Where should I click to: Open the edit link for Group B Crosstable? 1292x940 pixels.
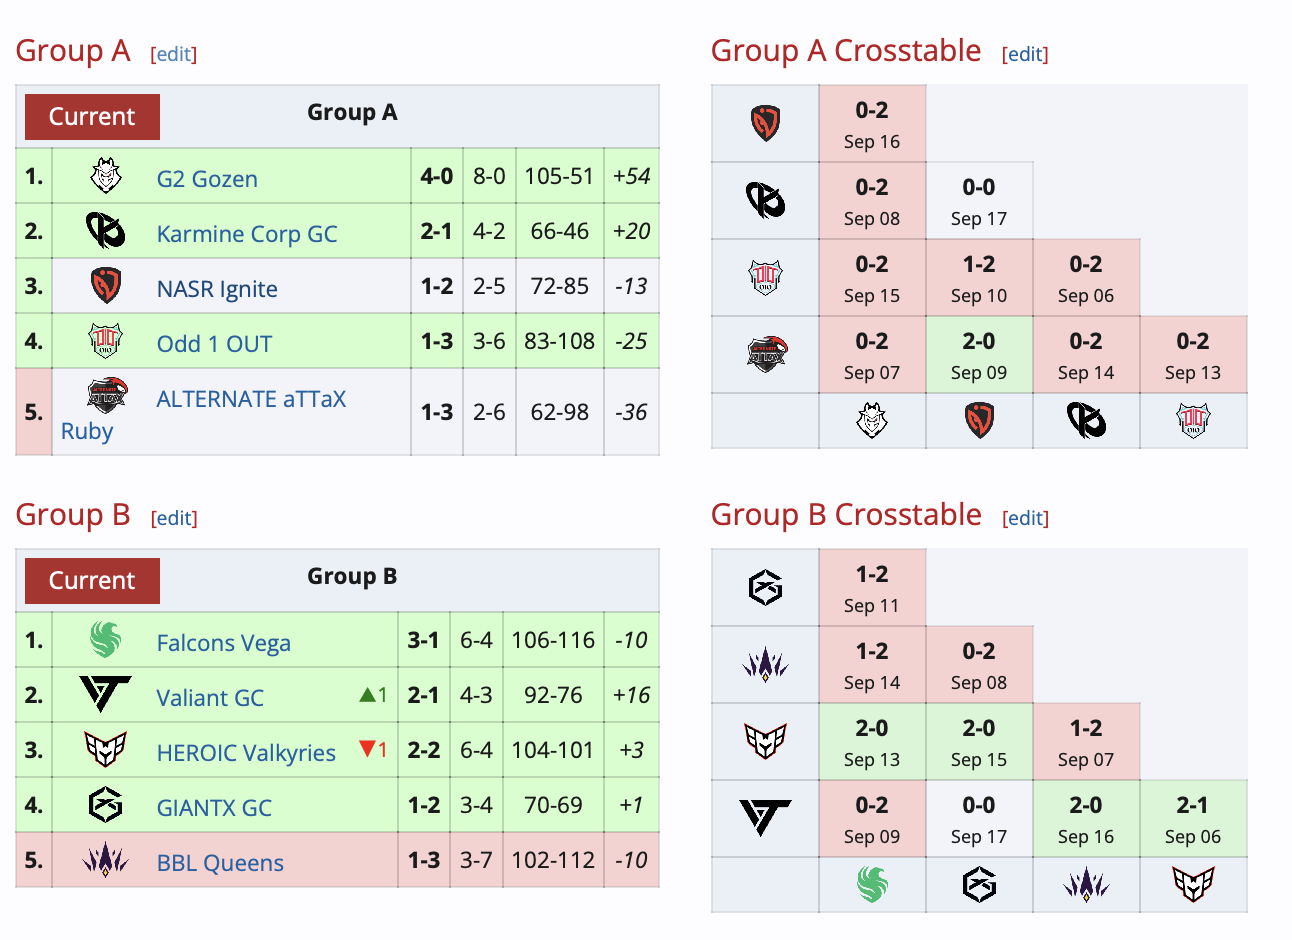(1025, 518)
